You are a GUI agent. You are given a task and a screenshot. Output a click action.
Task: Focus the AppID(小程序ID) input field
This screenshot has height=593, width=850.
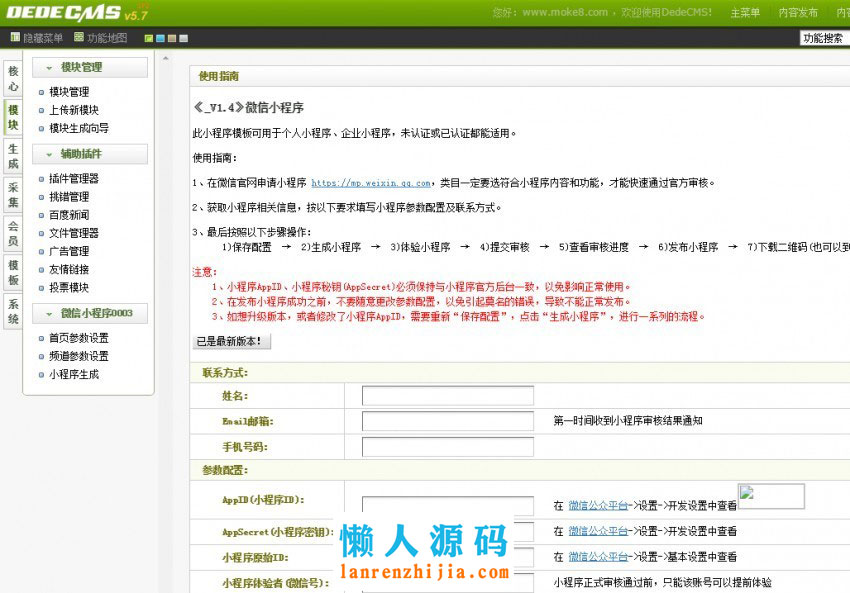[x=448, y=505]
